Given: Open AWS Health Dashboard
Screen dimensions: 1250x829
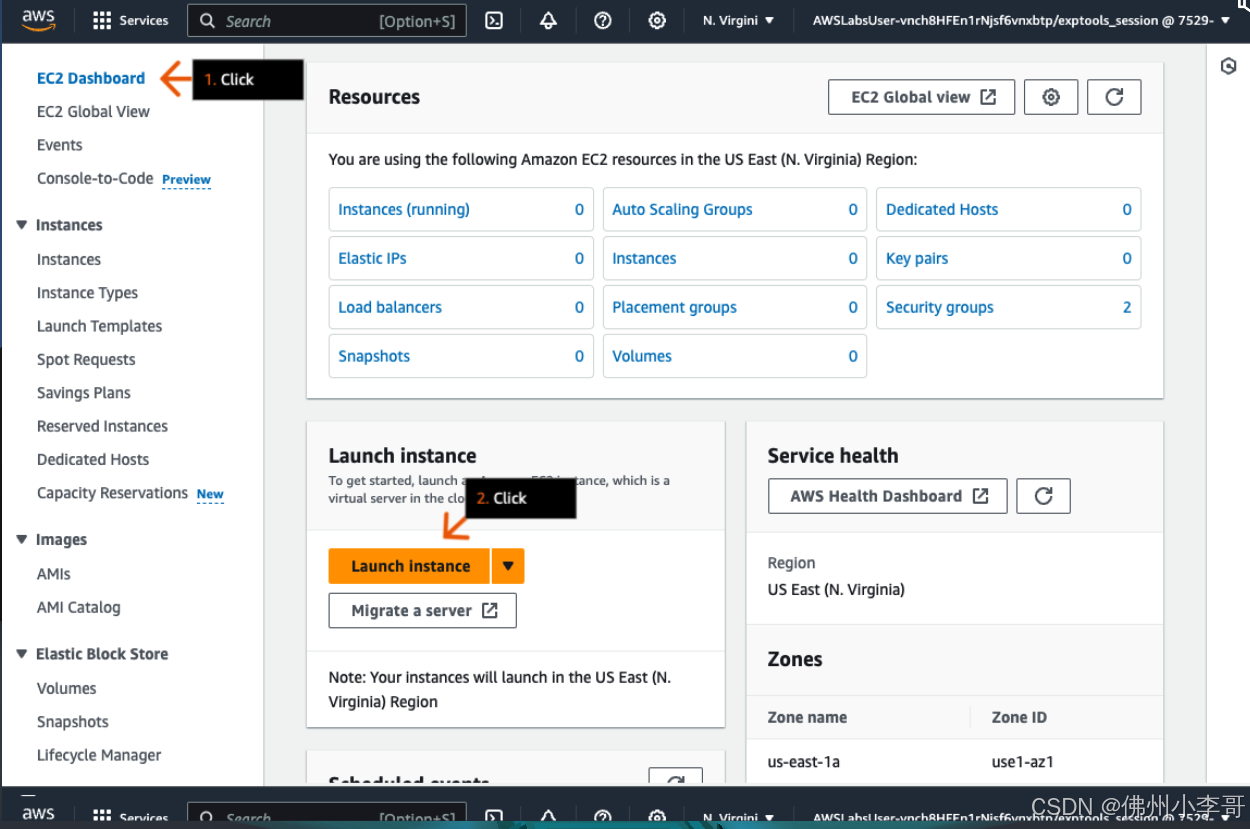Looking at the screenshot, I should (x=888, y=496).
